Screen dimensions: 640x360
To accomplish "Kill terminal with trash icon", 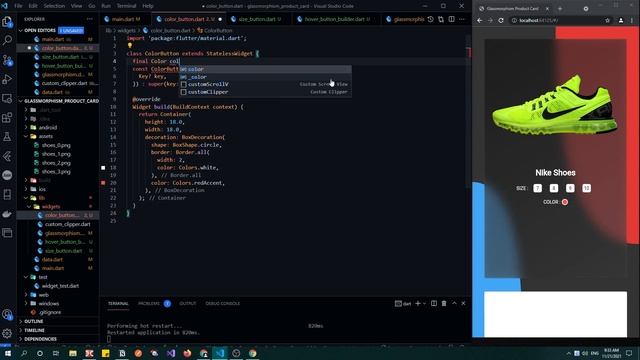I will [444, 303].
